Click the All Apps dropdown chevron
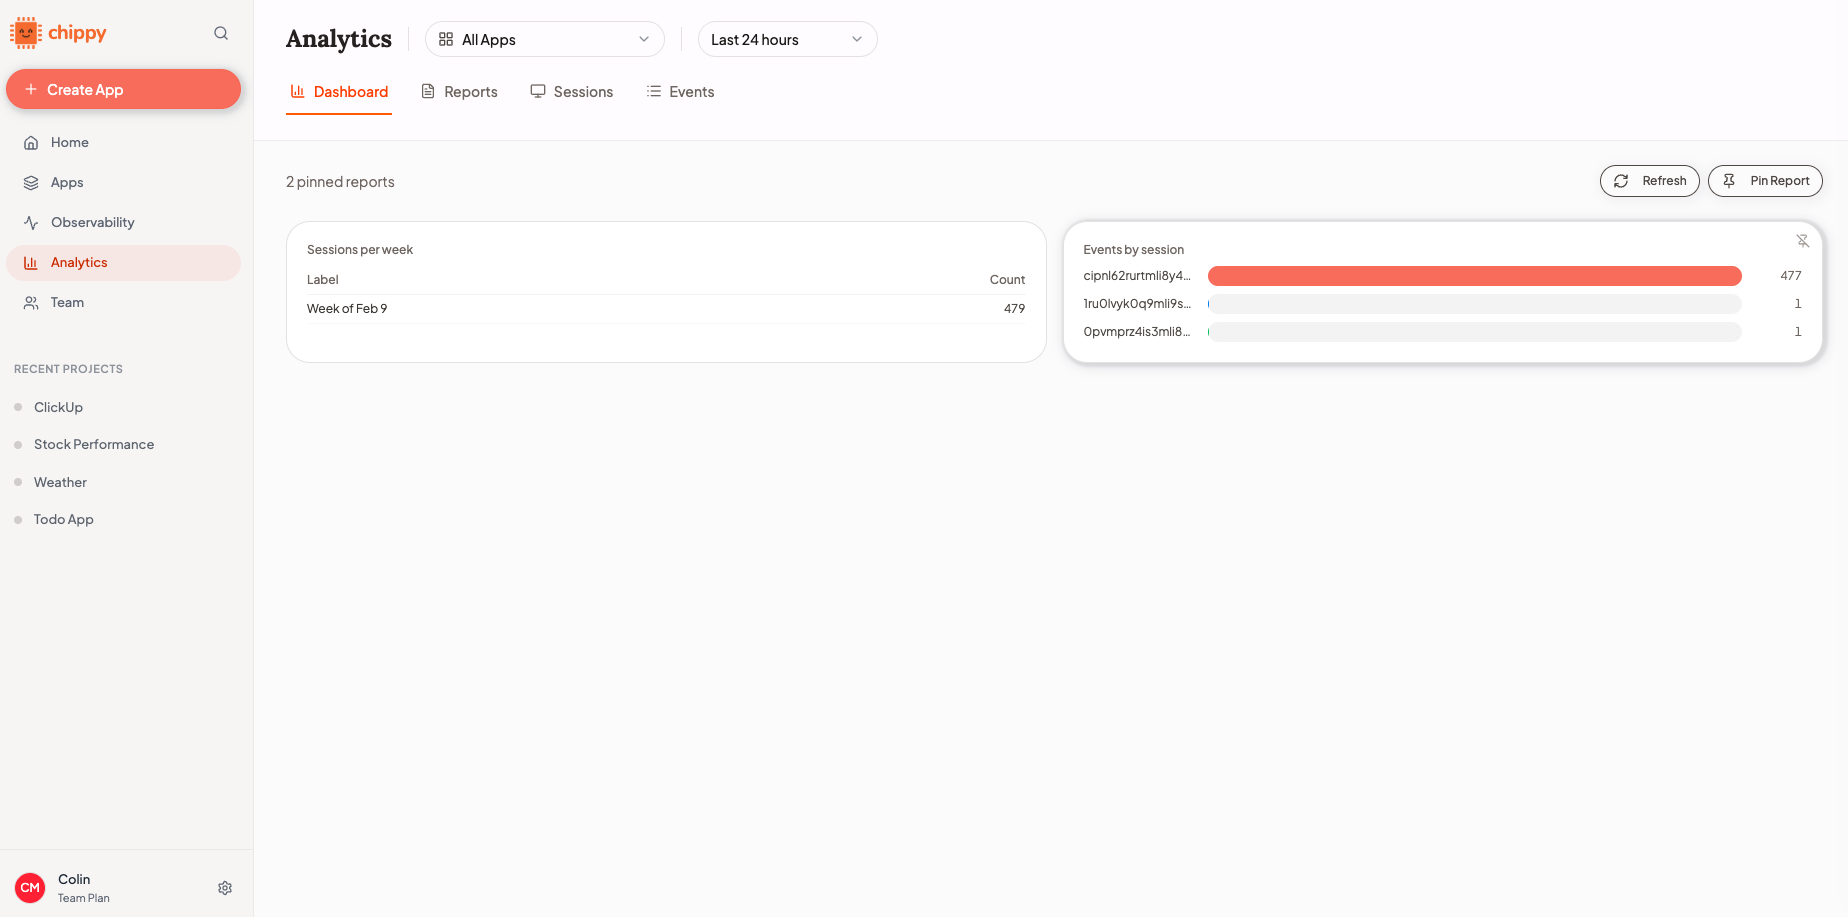The height and width of the screenshot is (917, 1848). point(644,39)
